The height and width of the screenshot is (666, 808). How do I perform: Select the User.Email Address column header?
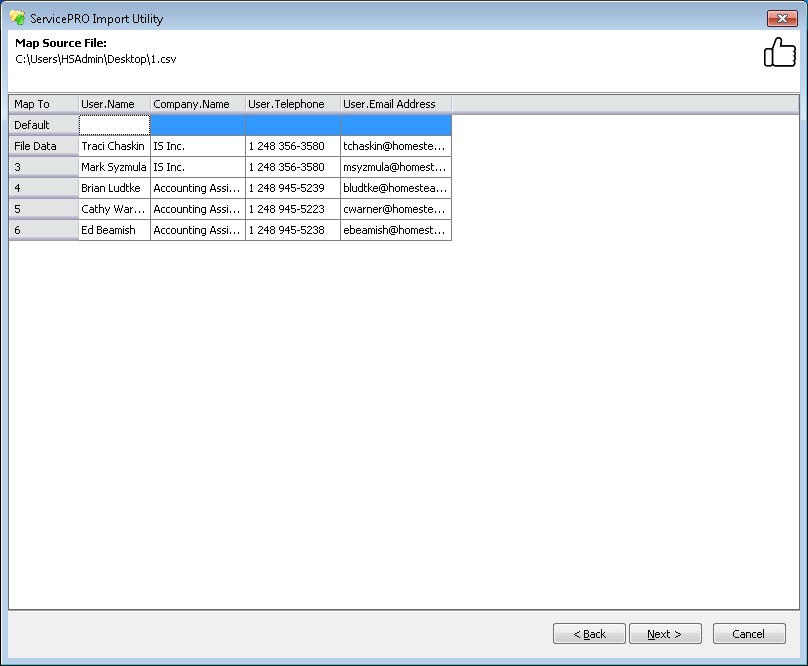(x=396, y=103)
